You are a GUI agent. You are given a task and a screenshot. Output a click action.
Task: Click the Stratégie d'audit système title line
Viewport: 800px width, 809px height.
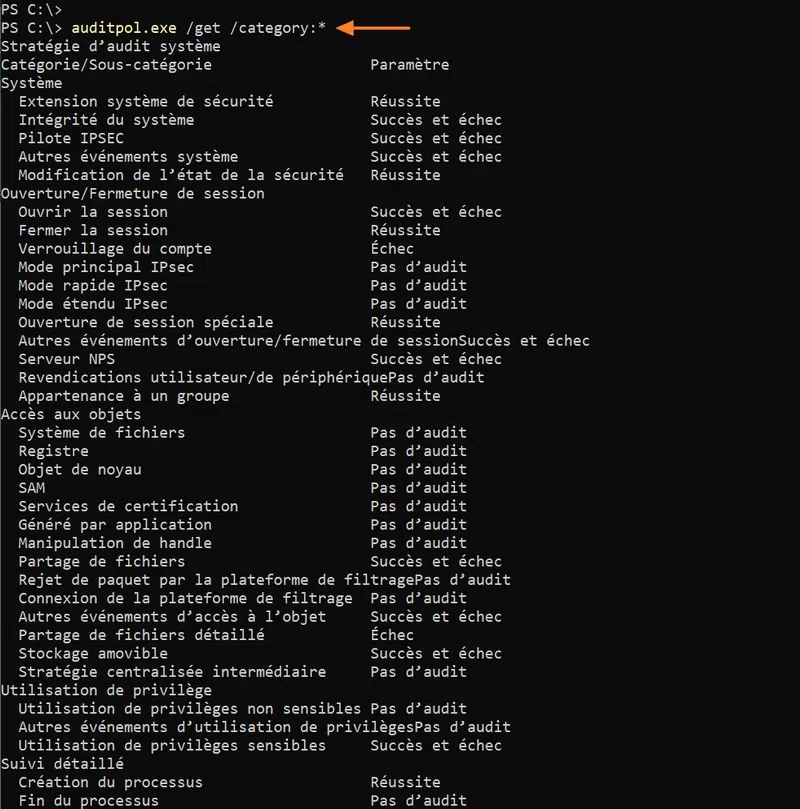coord(110,46)
